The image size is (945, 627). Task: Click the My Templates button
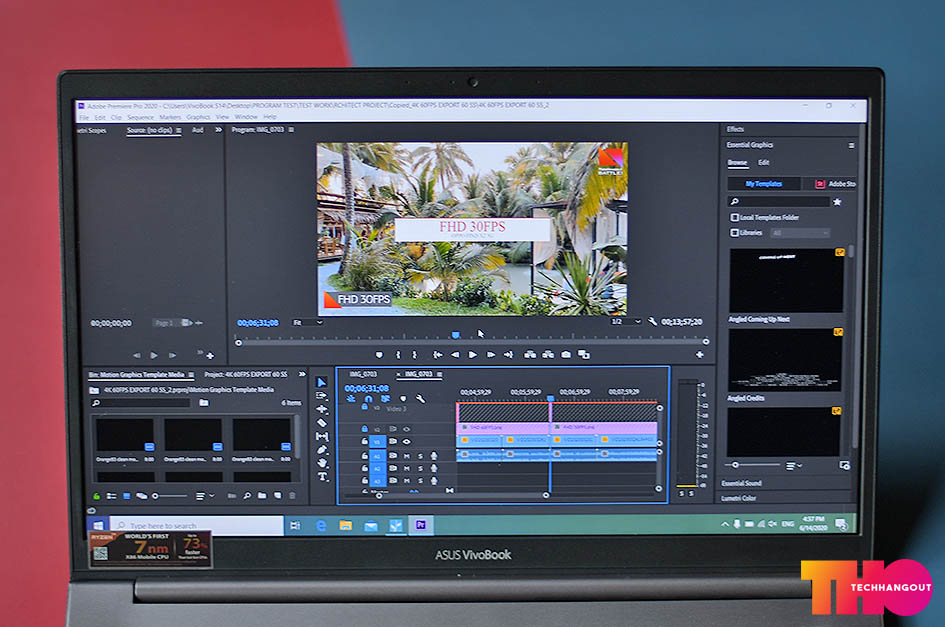click(764, 184)
